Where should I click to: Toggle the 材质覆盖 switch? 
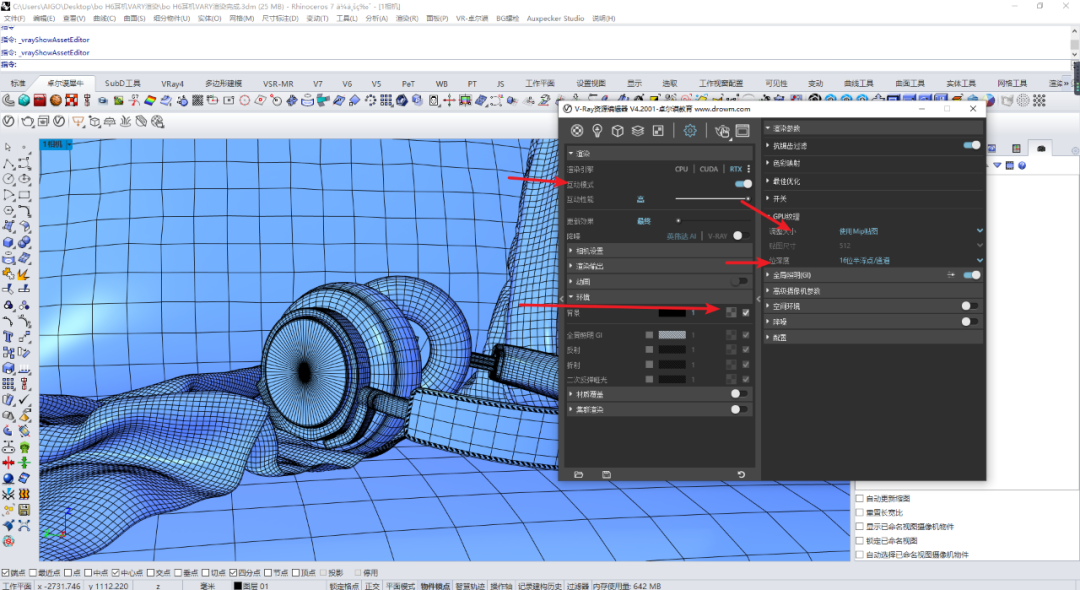coord(739,394)
